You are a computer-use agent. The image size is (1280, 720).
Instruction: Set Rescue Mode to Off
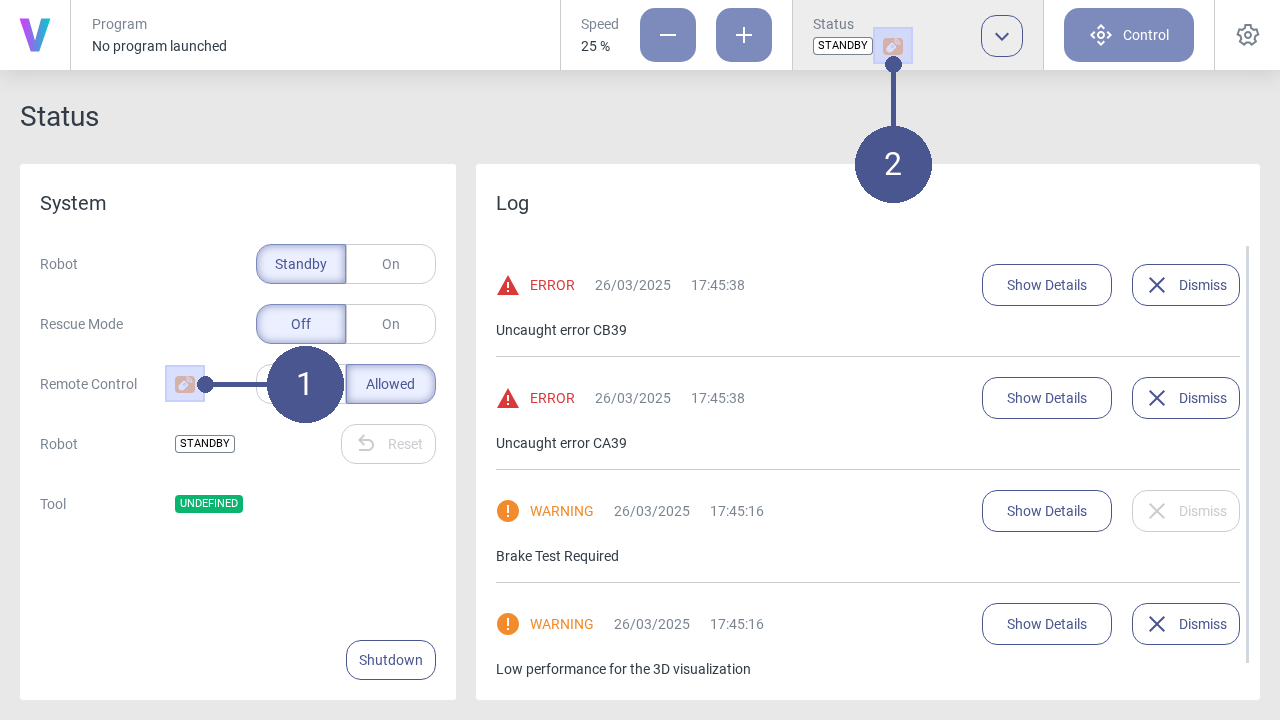coord(301,324)
